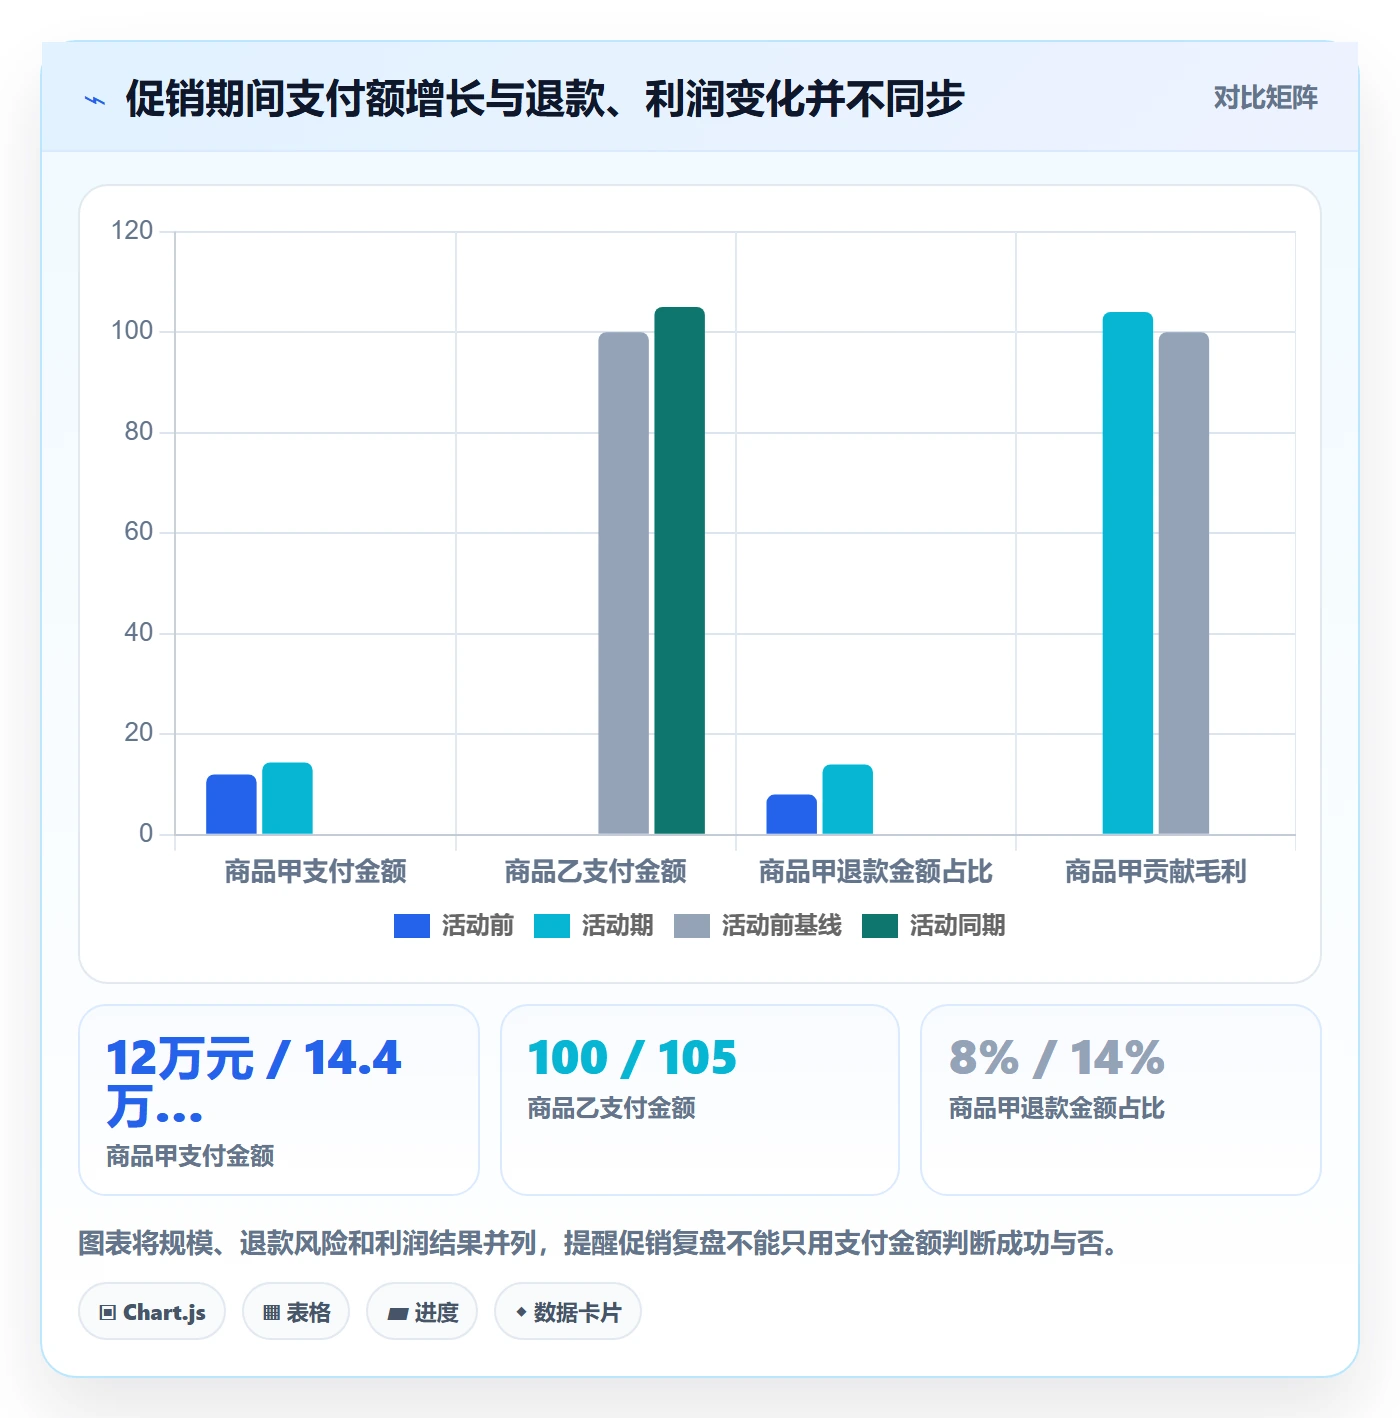Viewport: 1400px width, 1418px height.
Task: Click the 20 y-axis tick label
Action: [138, 733]
